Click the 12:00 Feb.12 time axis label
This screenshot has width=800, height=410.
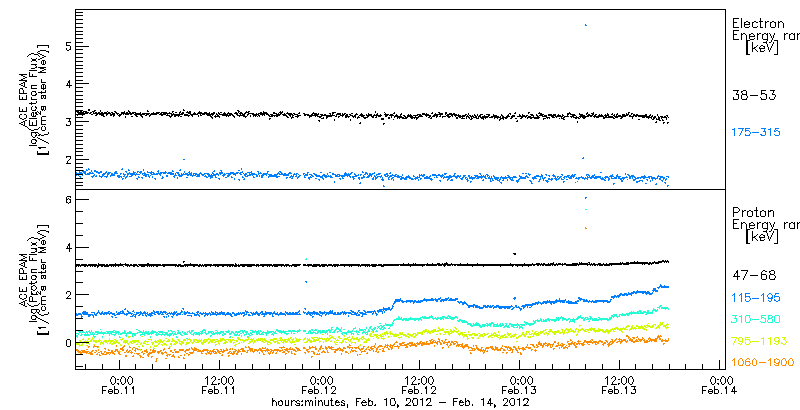[x=419, y=386]
